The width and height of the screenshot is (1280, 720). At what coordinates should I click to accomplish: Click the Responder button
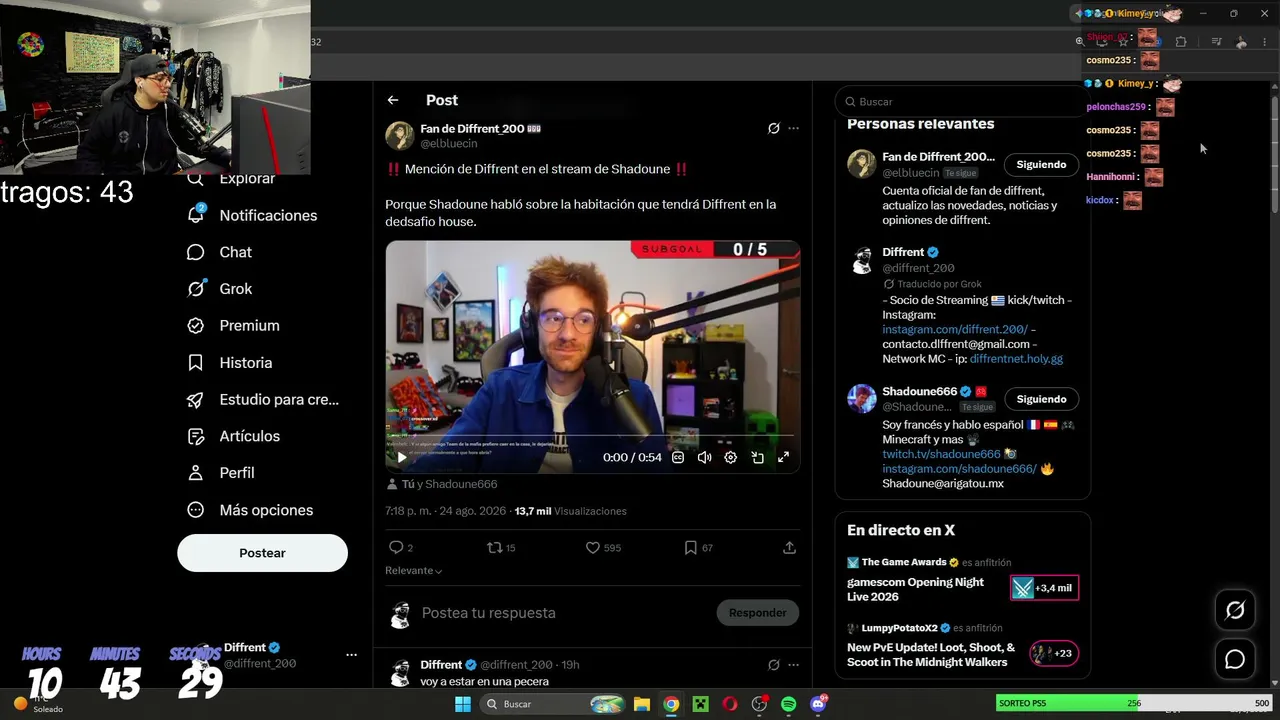(x=757, y=612)
